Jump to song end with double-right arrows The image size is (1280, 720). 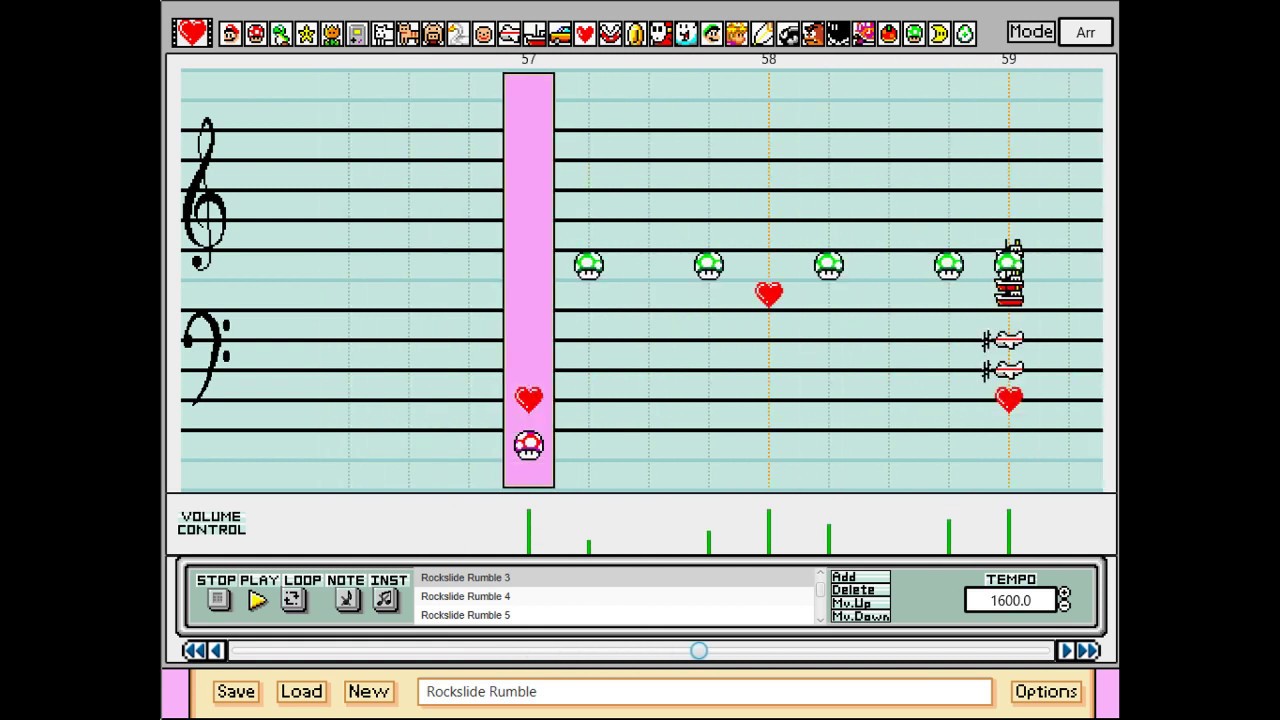[1088, 651]
